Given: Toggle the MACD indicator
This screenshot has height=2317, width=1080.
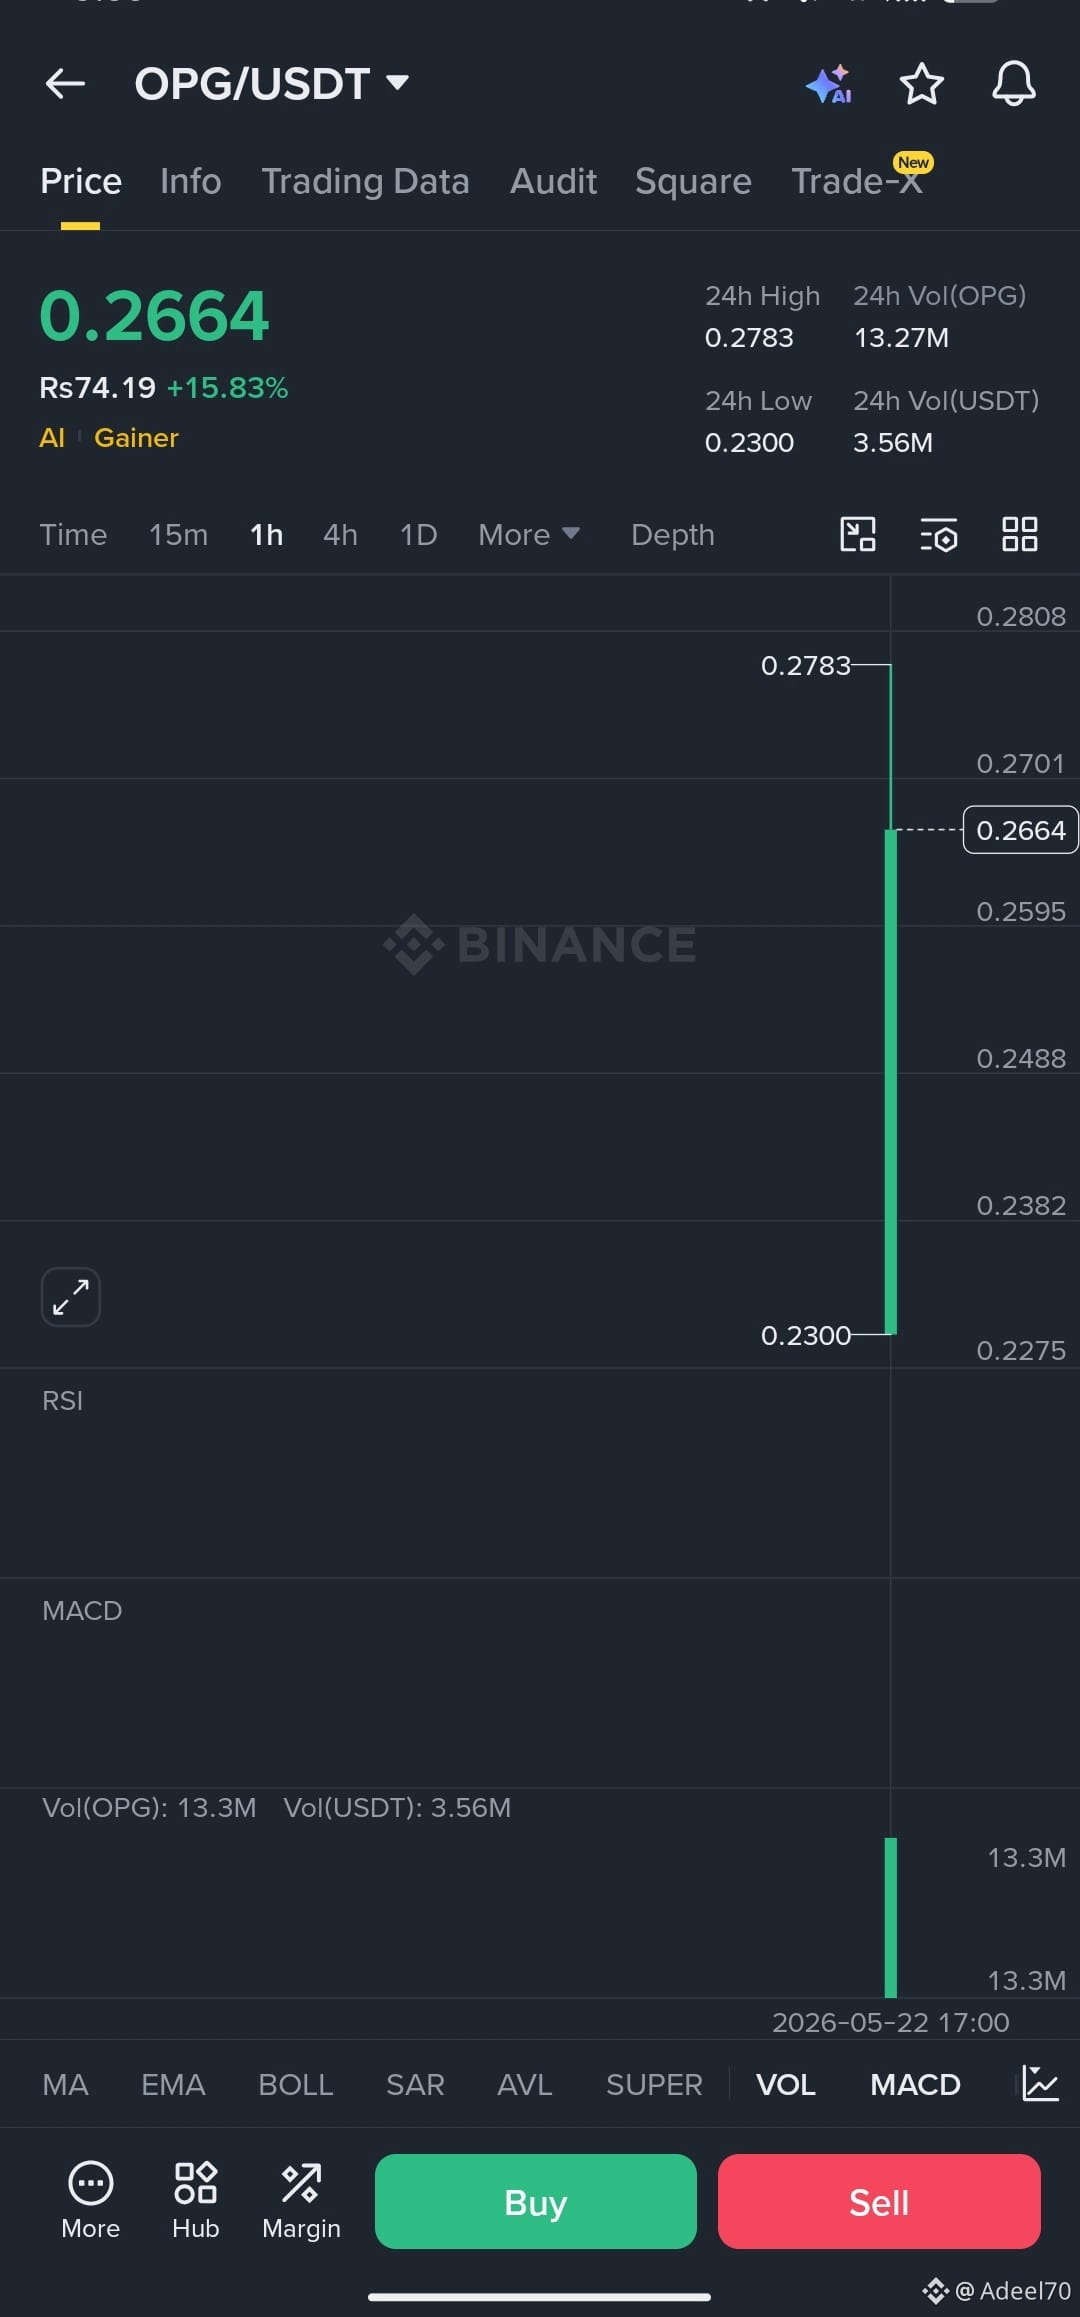Looking at the screenshot, I should (x=915, y=2085).
